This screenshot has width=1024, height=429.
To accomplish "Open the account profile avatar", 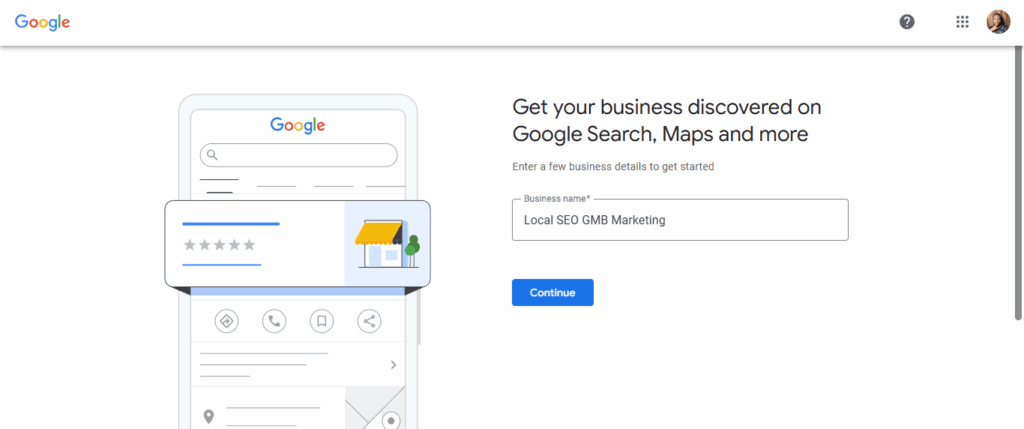I will point(998,22).
